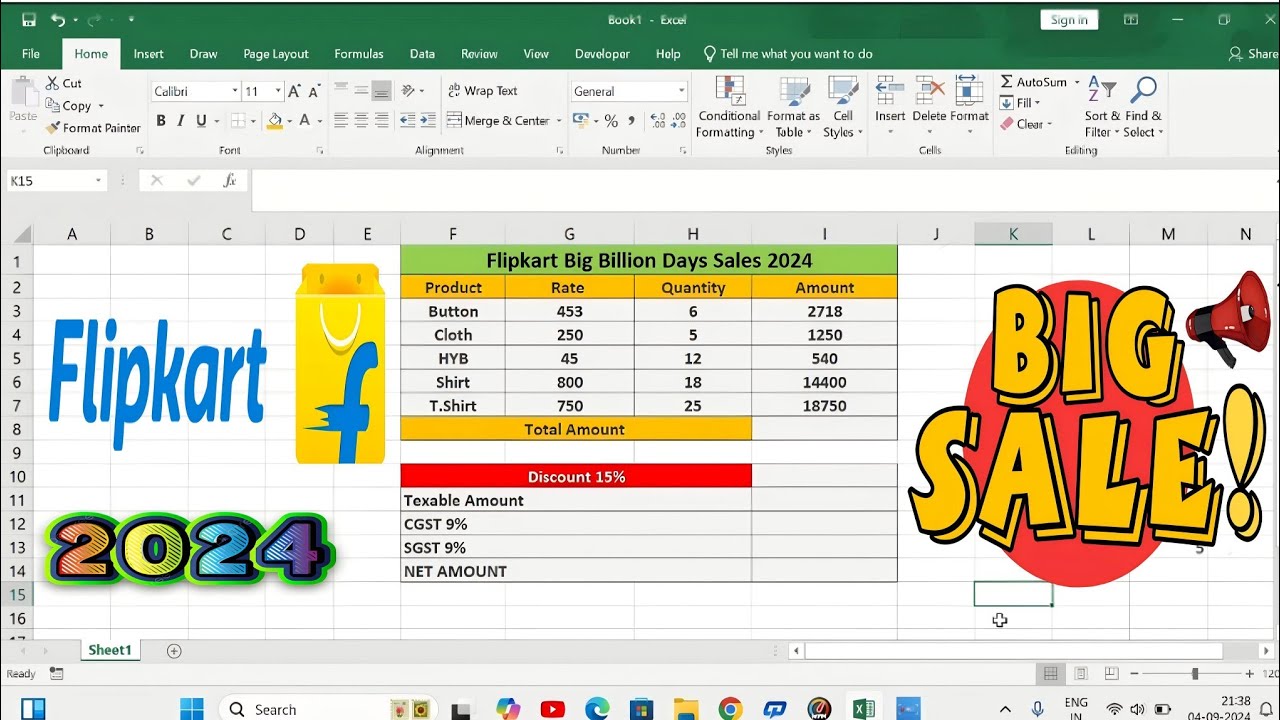Toggle Wrap Text
1280x720 pixels.
click(482, 91)
